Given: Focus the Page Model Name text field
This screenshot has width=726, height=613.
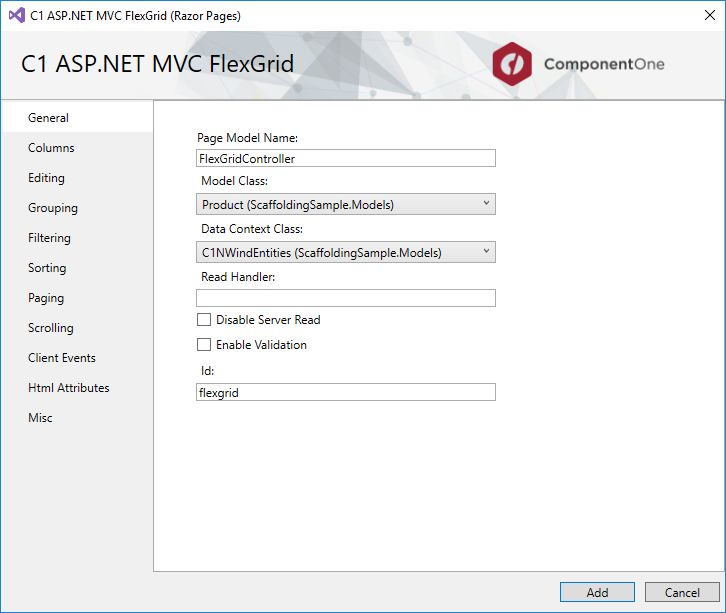Looking at the screenshot, I should [346, 158].
